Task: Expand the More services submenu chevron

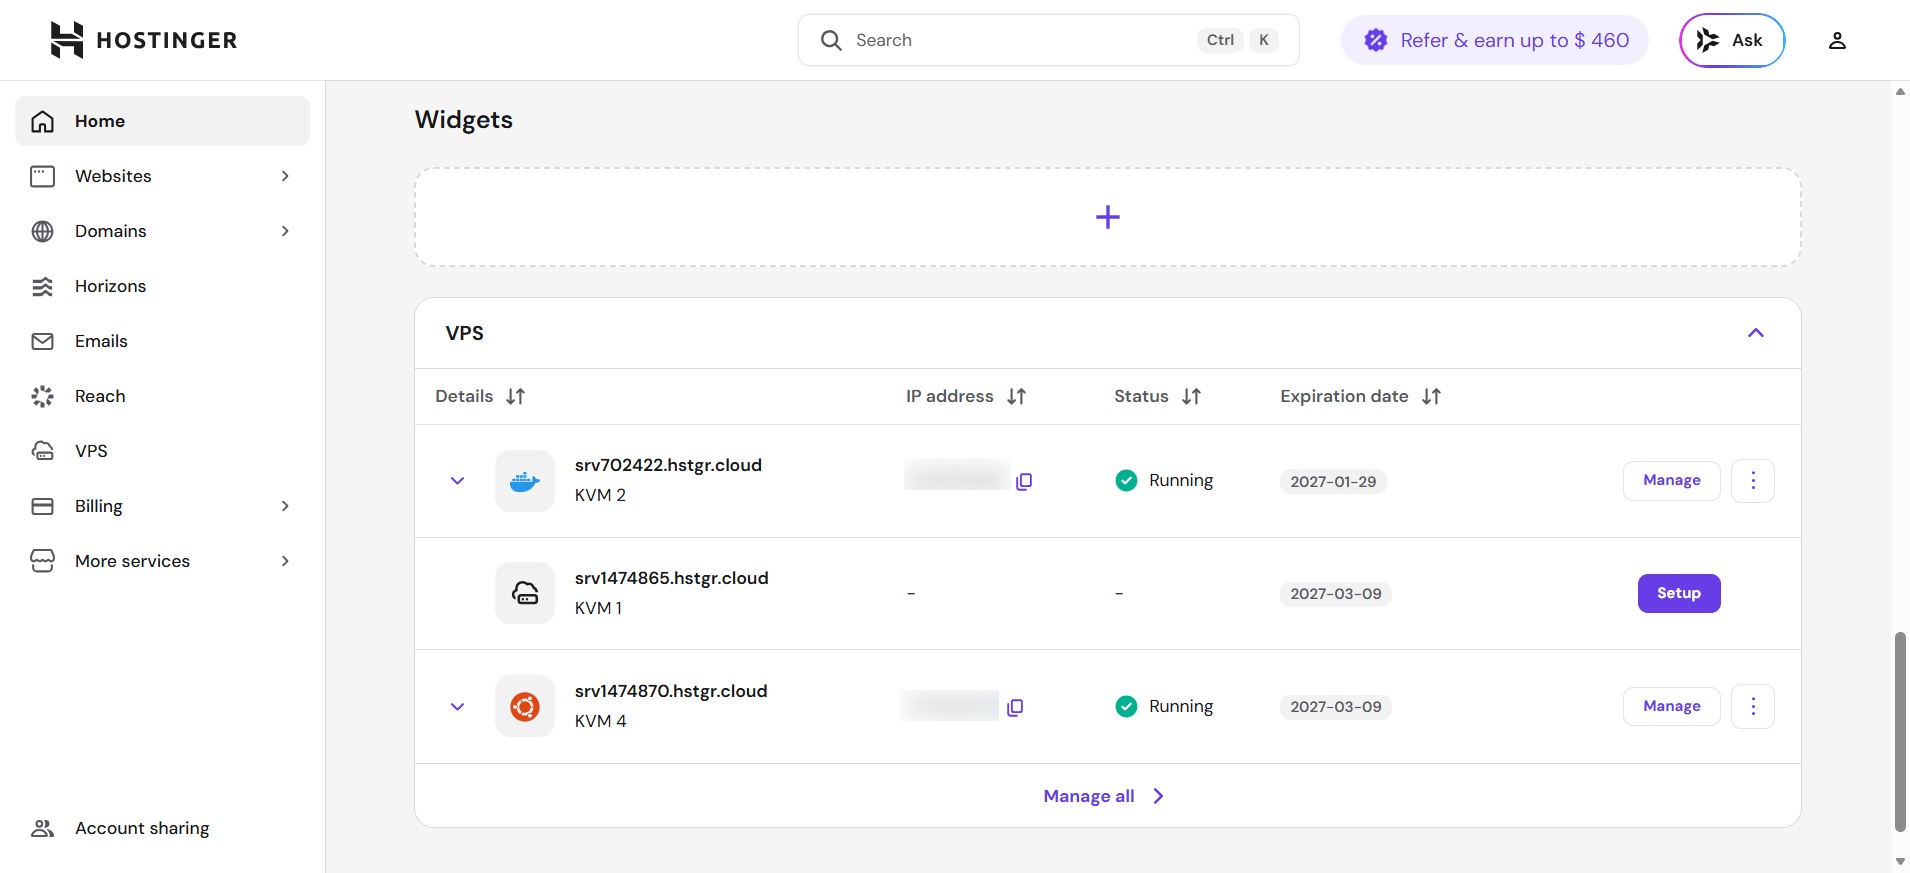Action: (285, 561)
